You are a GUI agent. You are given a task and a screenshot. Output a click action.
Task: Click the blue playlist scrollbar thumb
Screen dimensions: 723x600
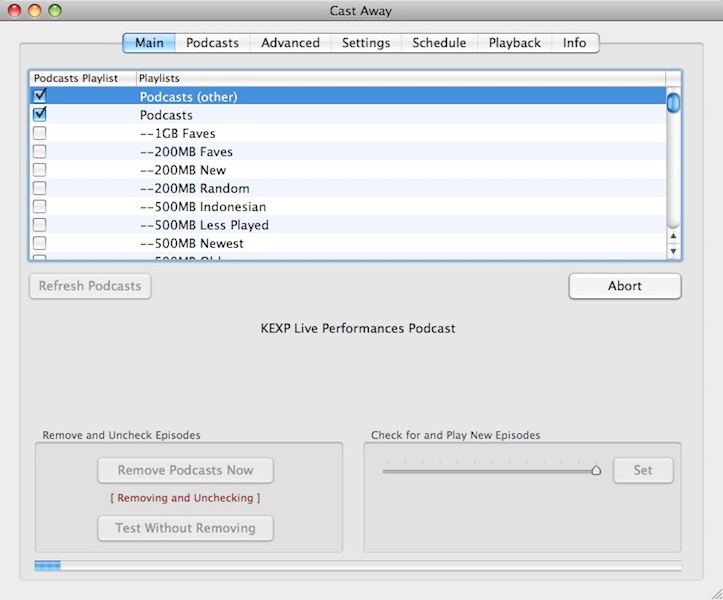(x=673, y=102)
